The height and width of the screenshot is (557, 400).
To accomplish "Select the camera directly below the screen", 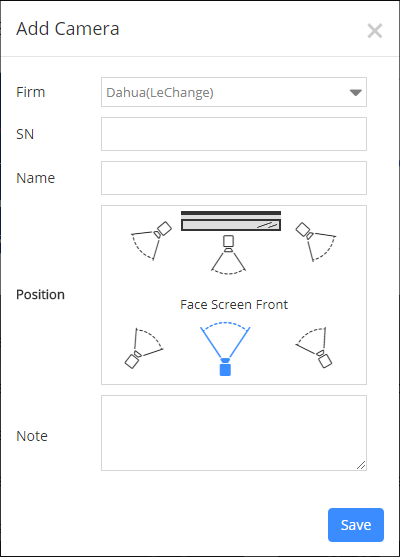I will pos(228,255).
